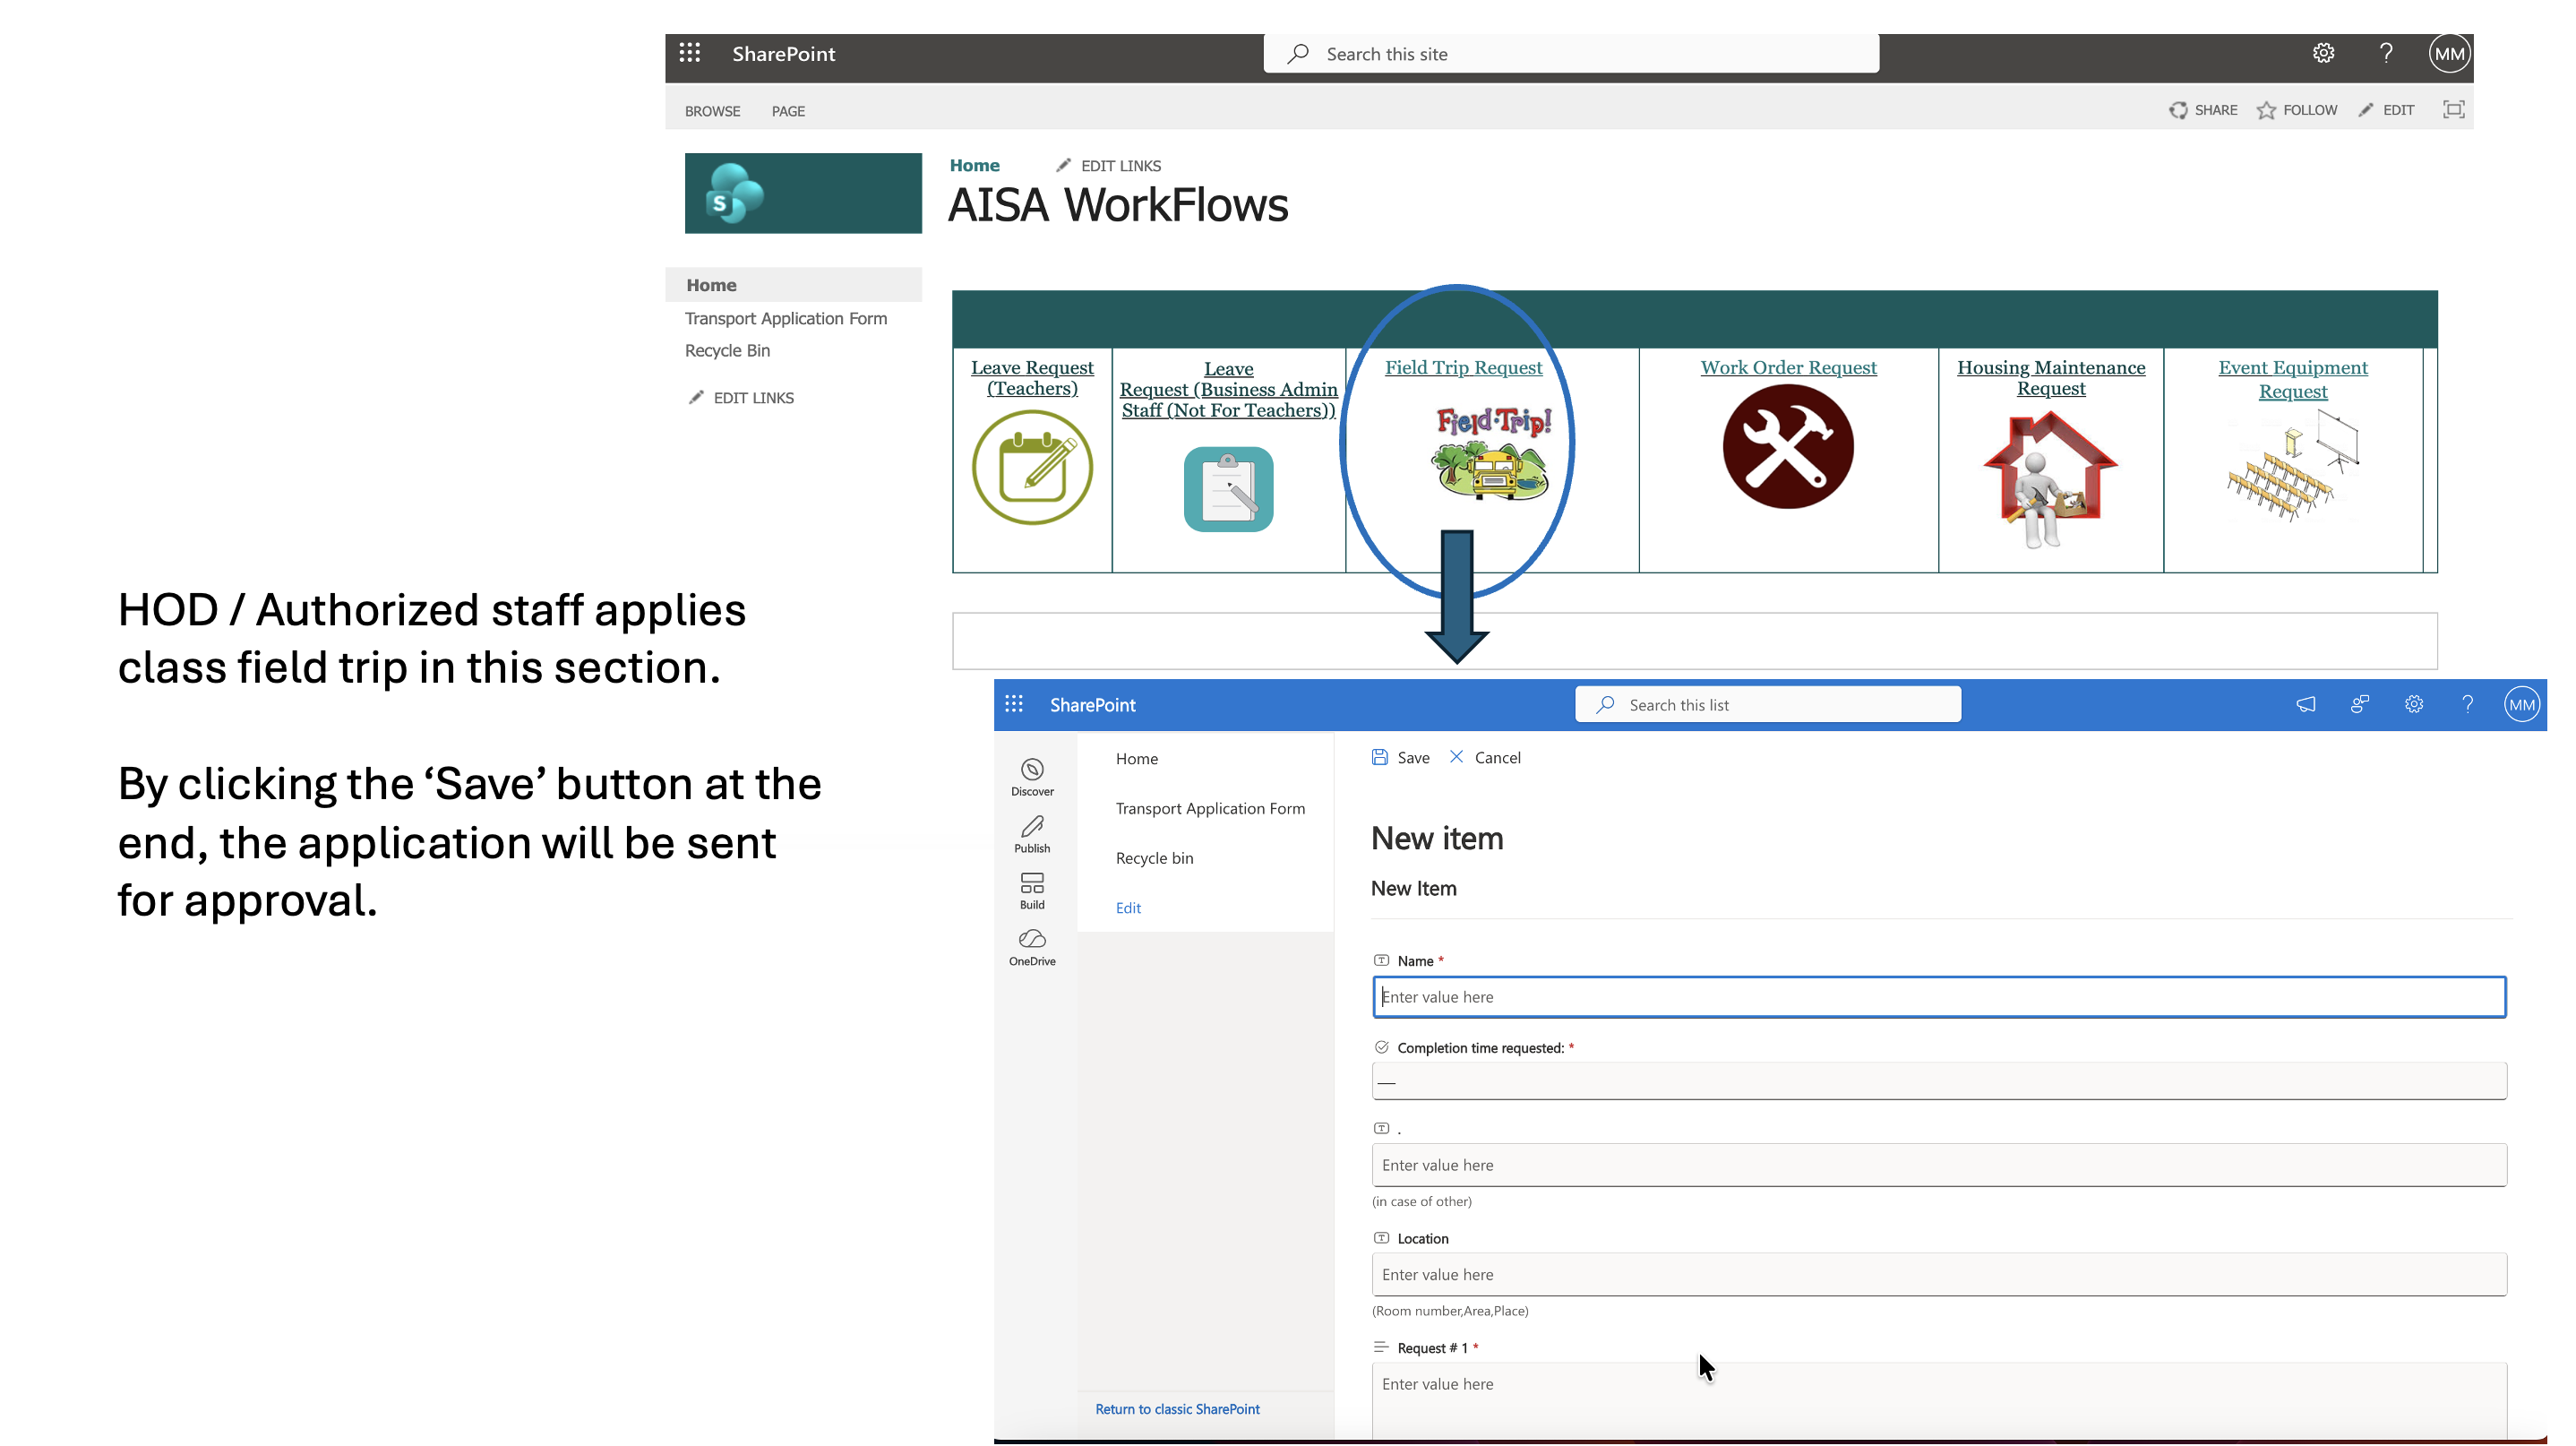
Task: Switch to the BROWSE ribbon tab
Action: coord(712,111)
